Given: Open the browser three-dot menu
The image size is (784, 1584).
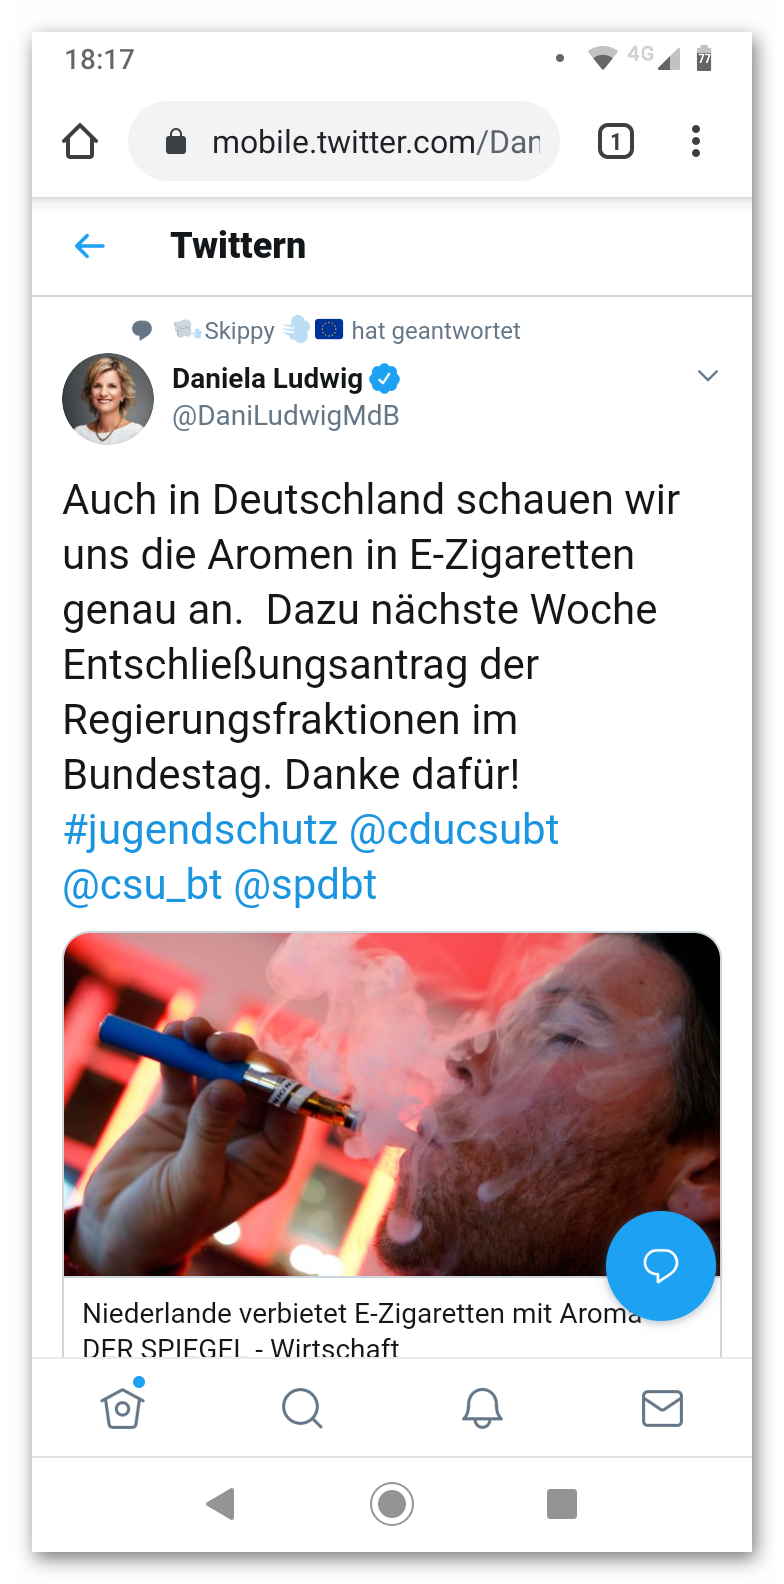Looking at the screenshot, I should coord(696,141).
